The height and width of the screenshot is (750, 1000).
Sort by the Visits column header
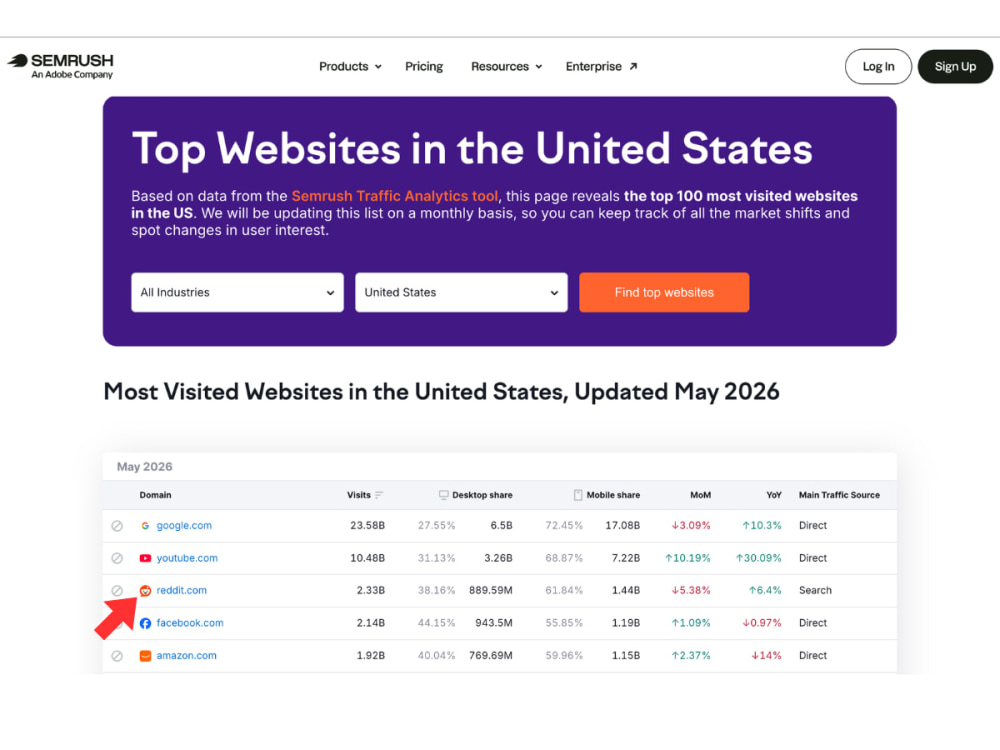tap(358, 495)
